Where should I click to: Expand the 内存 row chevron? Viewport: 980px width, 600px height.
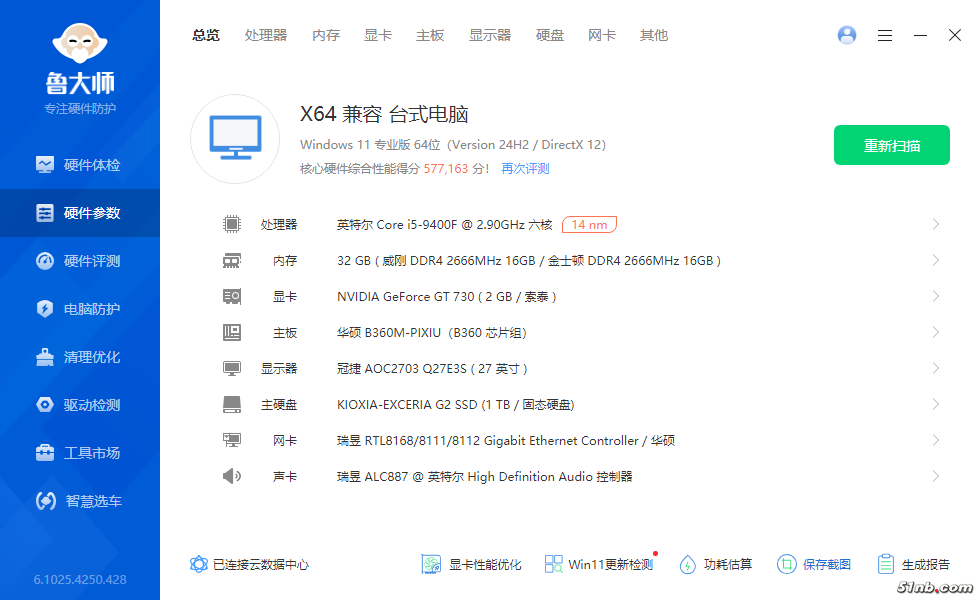pyautogui.click(x=936, y=260)
